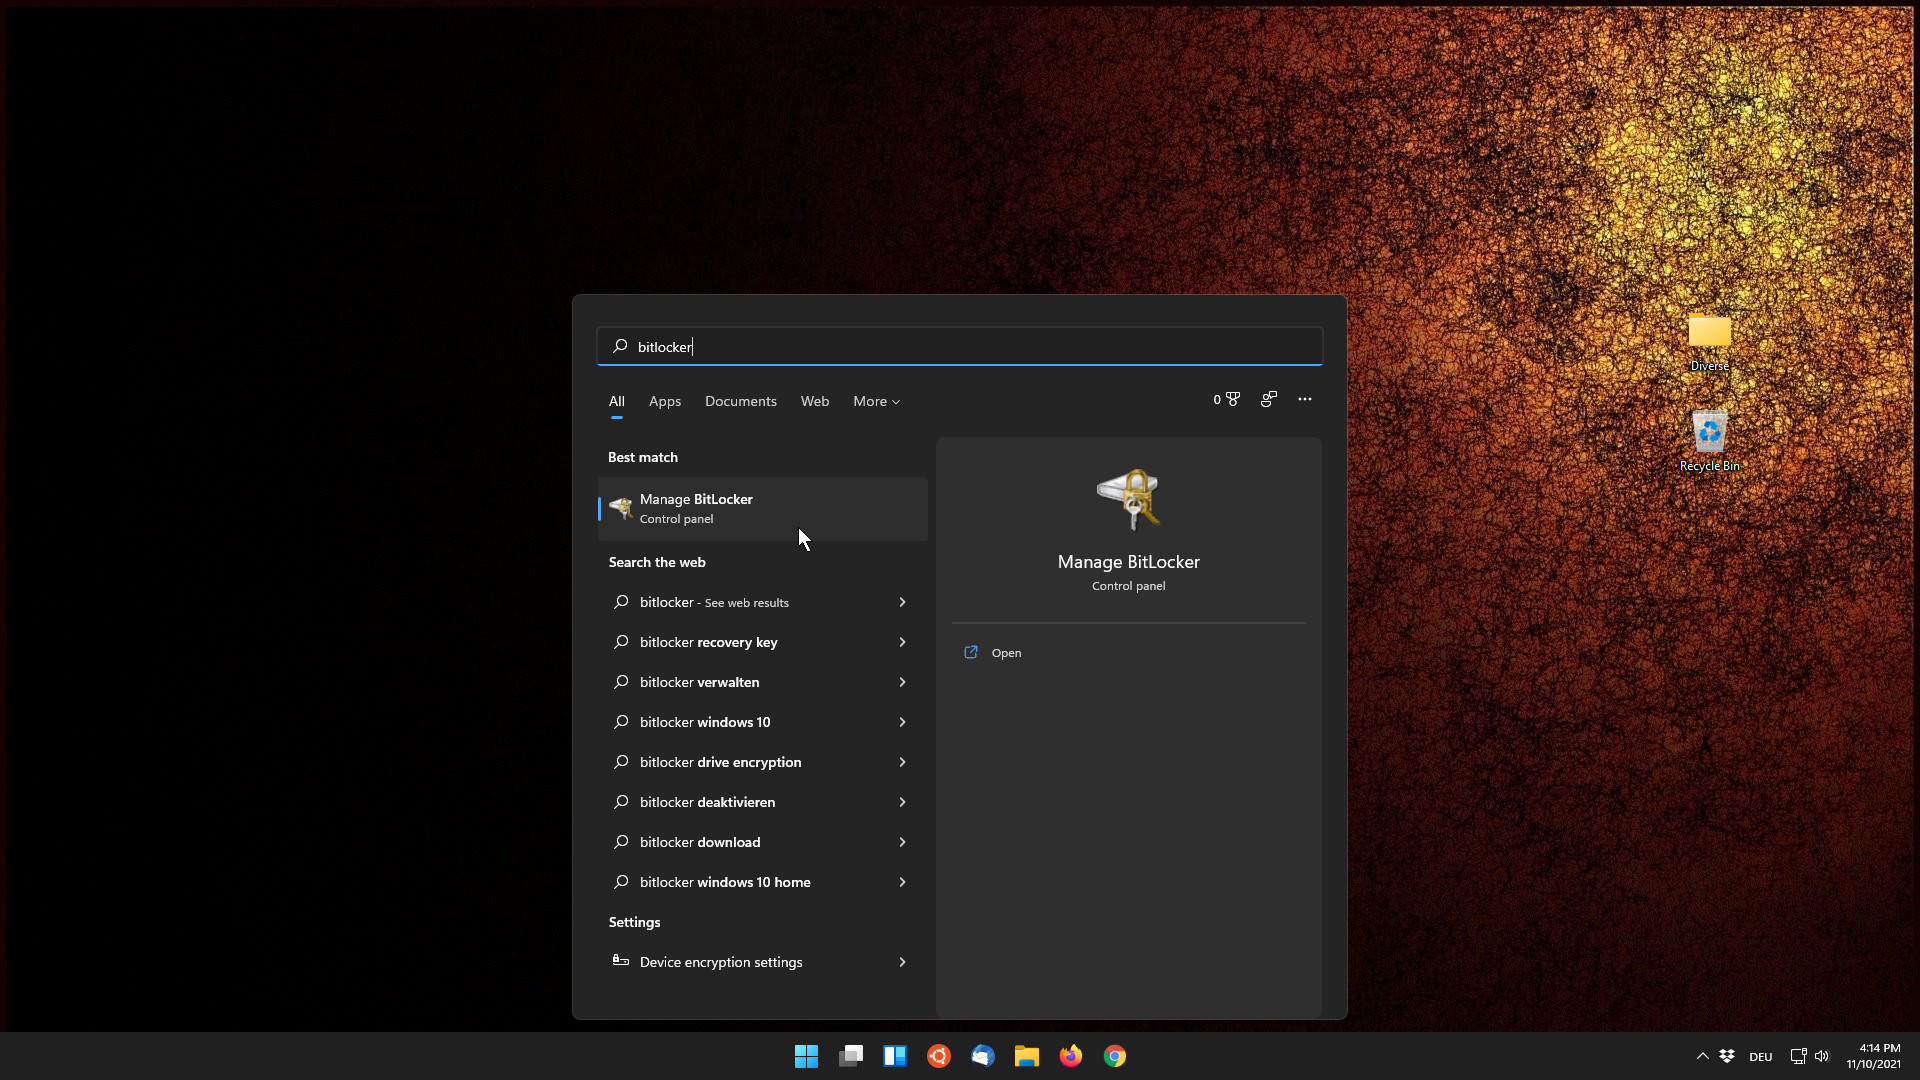Open the three-dot options menu
Image resolution: width=1920 pixels, height=1080 pixels.
pos(1305,399)
